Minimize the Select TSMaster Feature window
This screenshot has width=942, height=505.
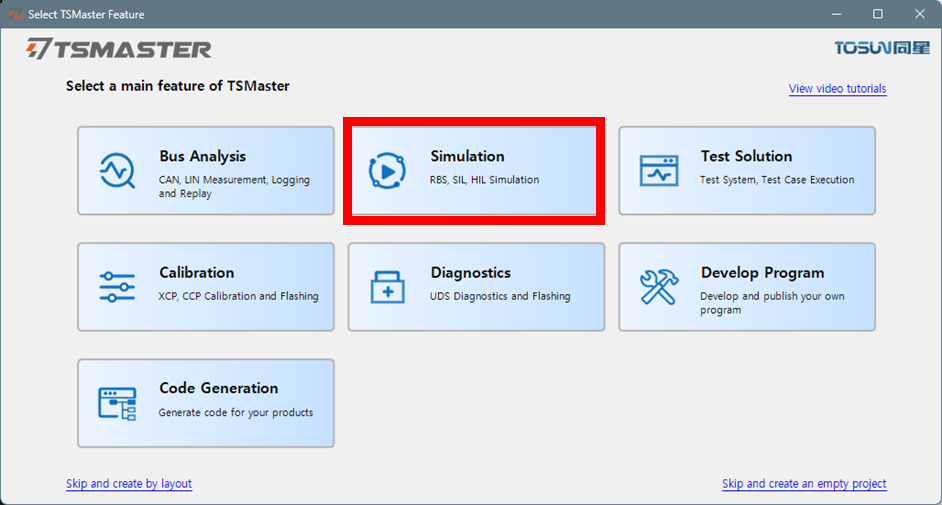pyautogui.click(x=836, y=14)
